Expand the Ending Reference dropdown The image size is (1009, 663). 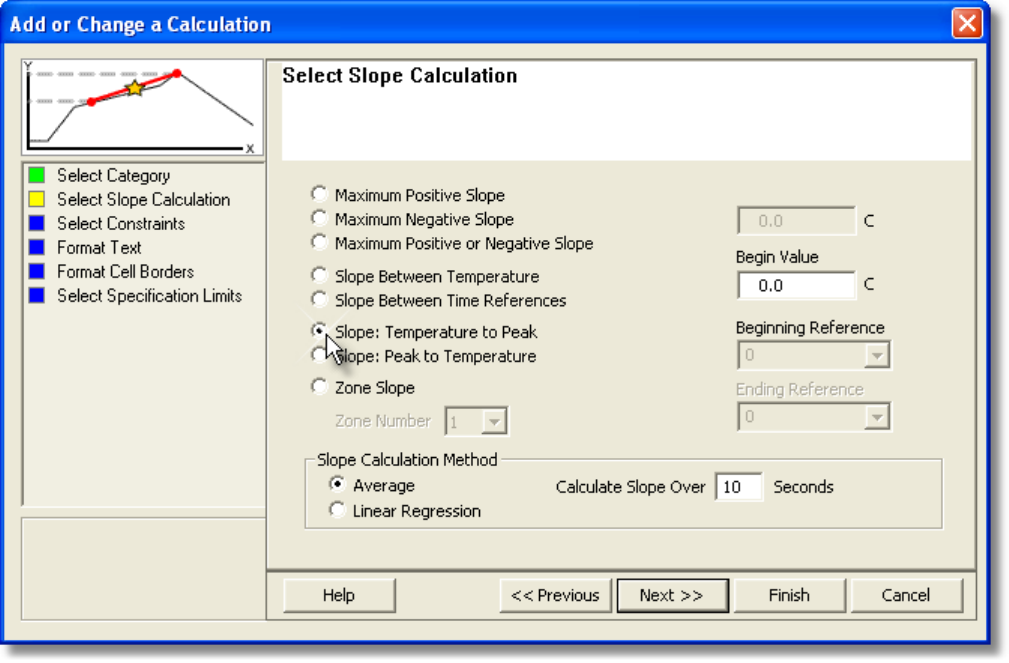(876, 417)
